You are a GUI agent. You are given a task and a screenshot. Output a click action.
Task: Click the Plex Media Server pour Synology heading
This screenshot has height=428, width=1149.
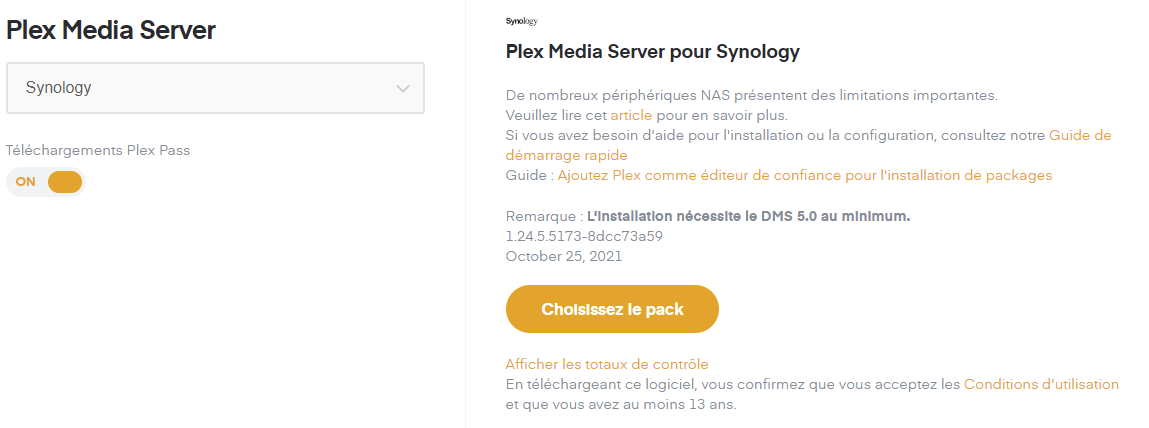click(652, 53)
